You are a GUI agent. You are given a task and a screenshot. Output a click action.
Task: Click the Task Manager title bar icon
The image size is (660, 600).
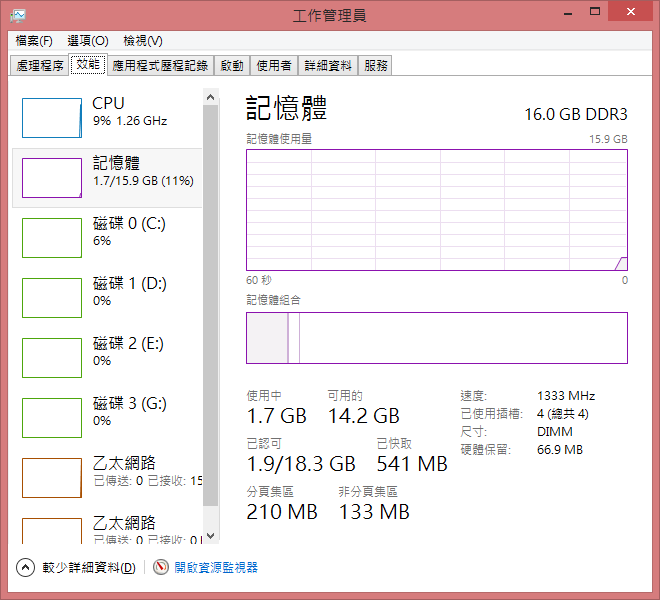tap(18, 16)
